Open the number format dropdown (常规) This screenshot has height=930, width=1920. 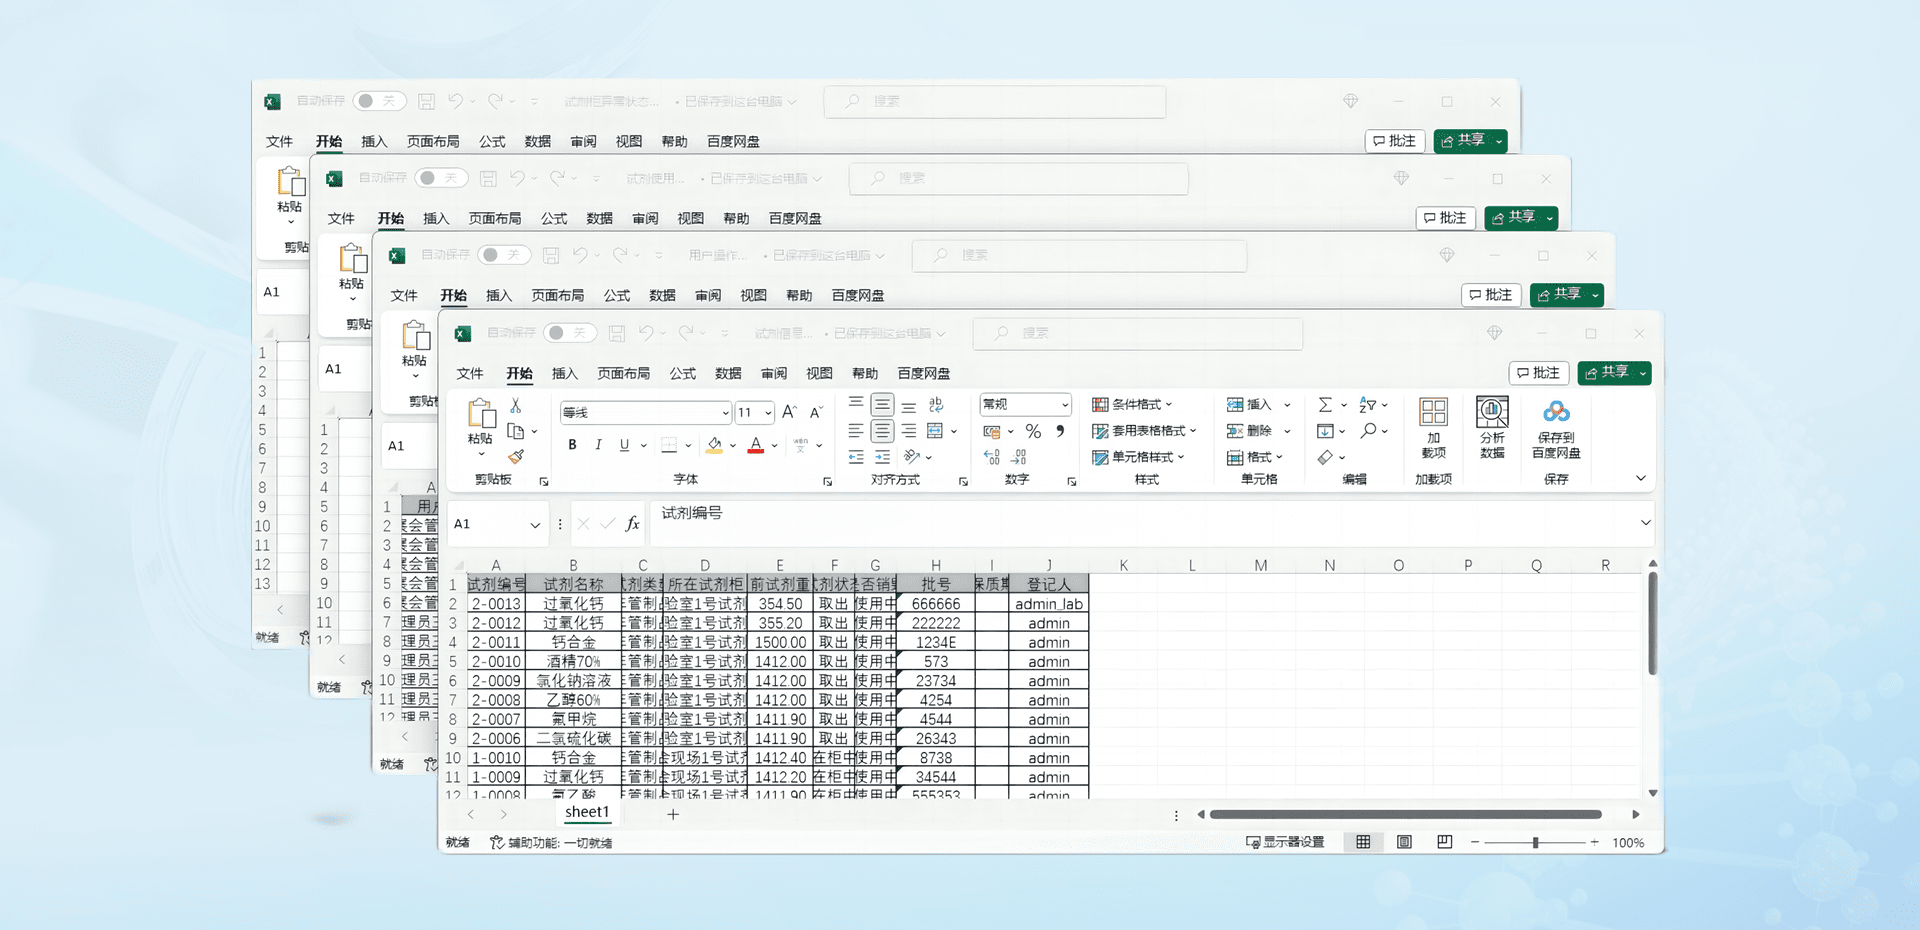pos(1065,405)
